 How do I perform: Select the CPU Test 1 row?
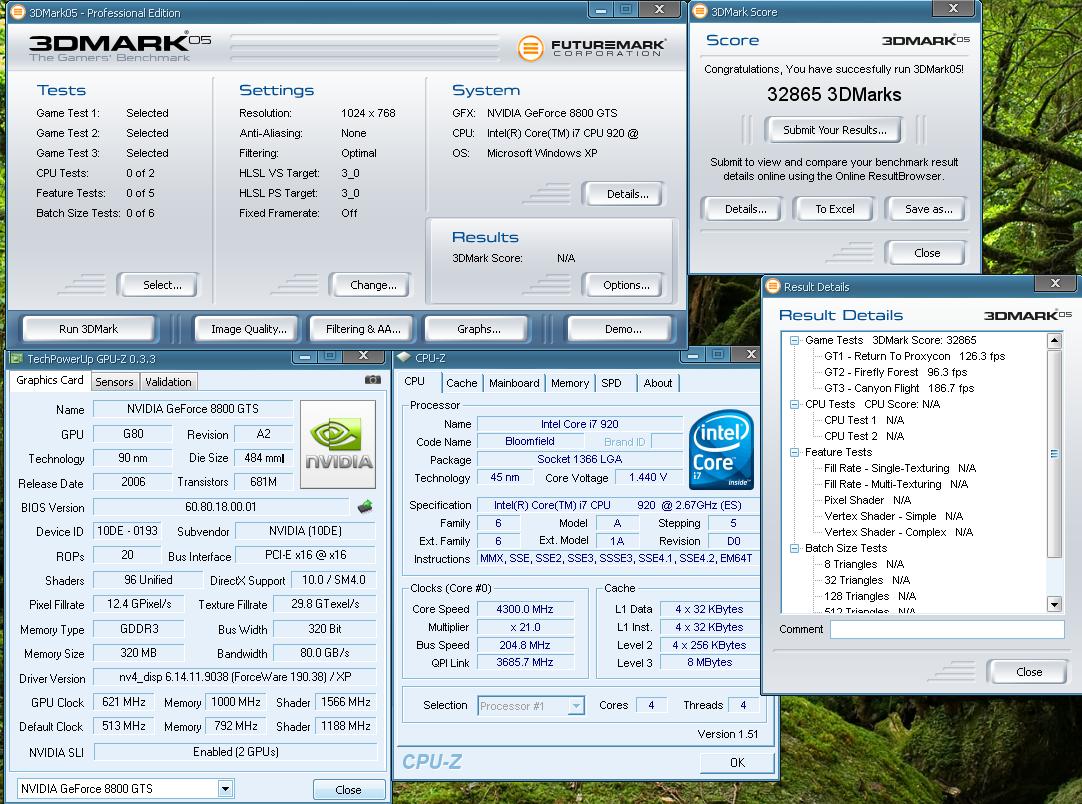[x=863, y=420]
